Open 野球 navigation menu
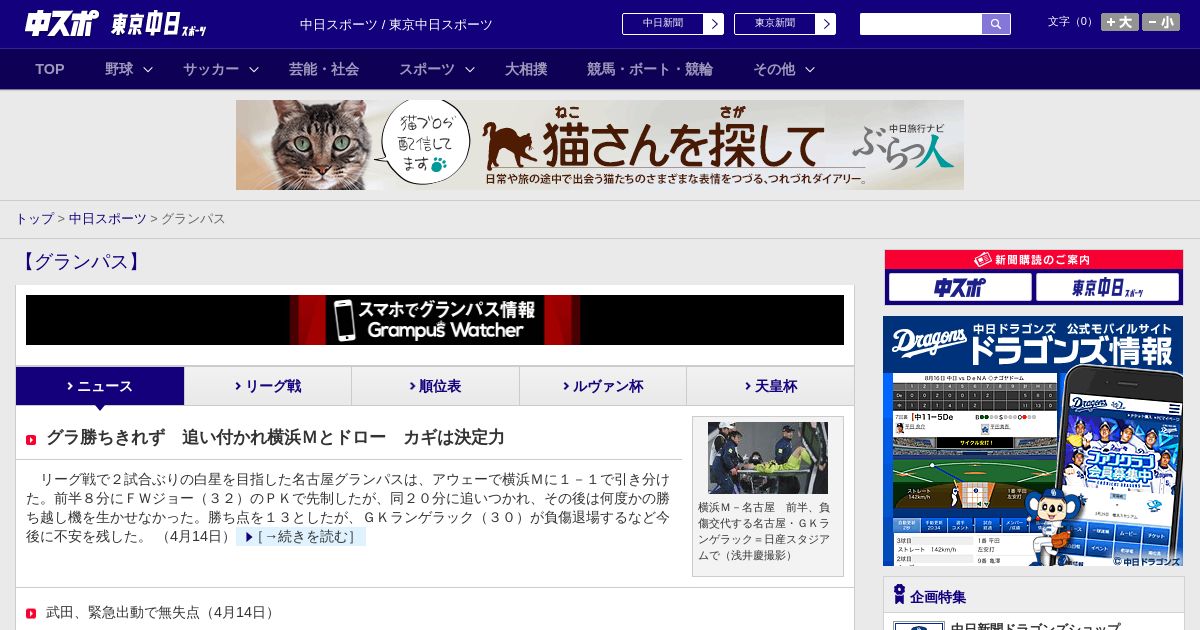The width and height of the screenshot is (1200, 630). (x=119, y=69)
